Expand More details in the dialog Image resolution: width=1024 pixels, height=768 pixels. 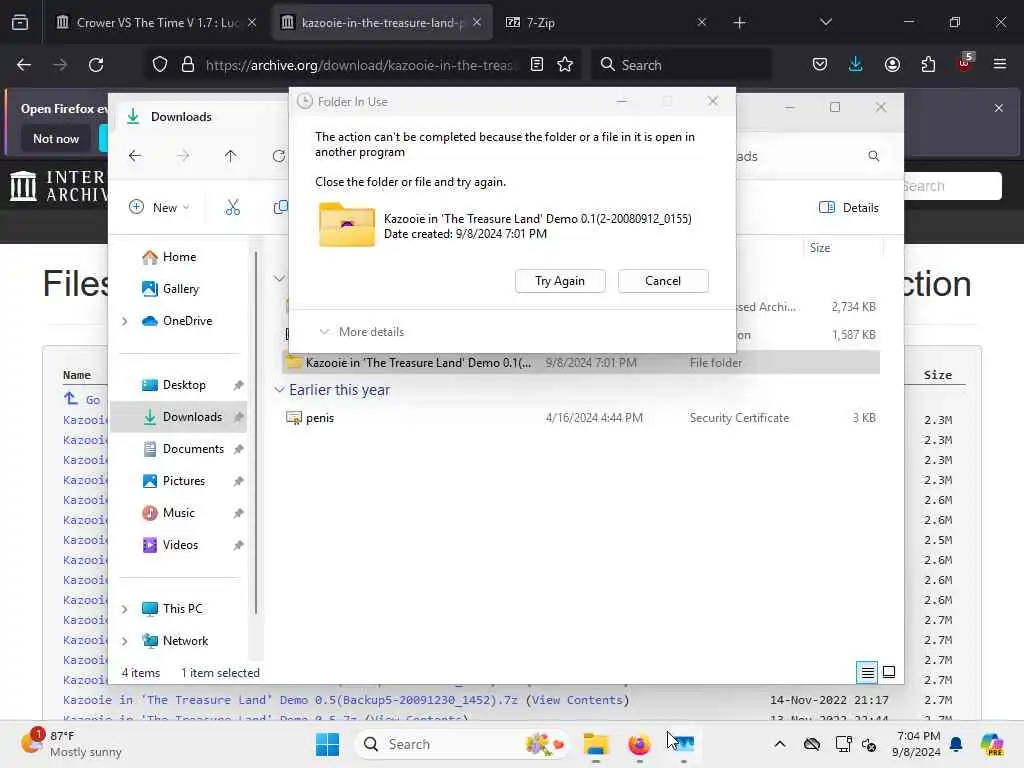(361, 332)
